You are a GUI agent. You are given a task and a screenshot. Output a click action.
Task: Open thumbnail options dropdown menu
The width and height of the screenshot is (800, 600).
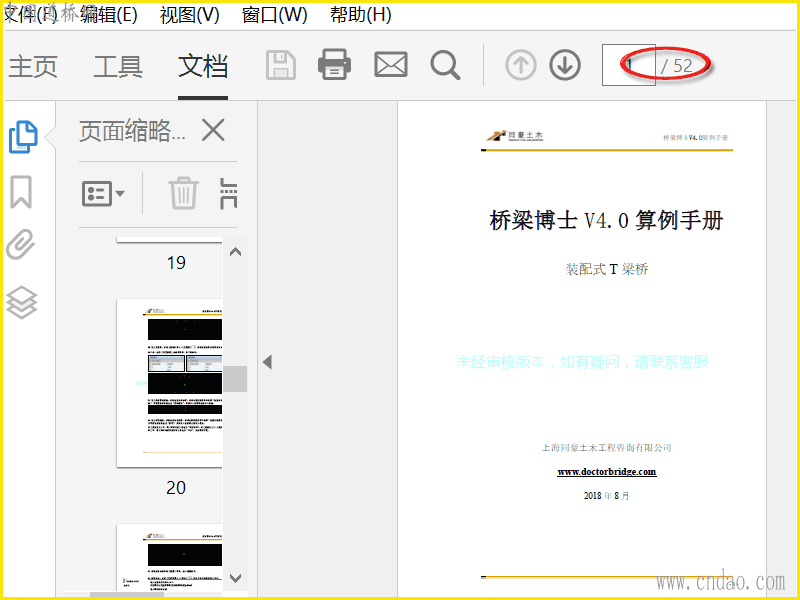[x=103, y=193]
